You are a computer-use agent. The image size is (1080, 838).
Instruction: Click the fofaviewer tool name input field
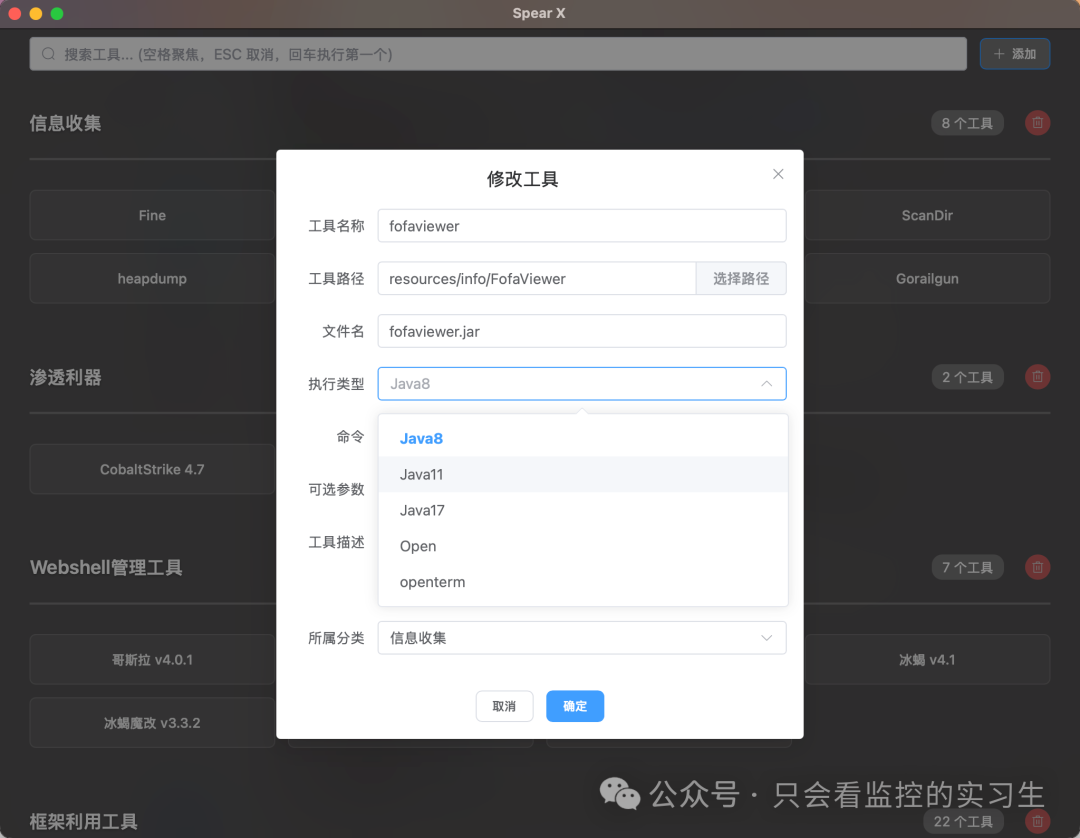click(582, 226)
